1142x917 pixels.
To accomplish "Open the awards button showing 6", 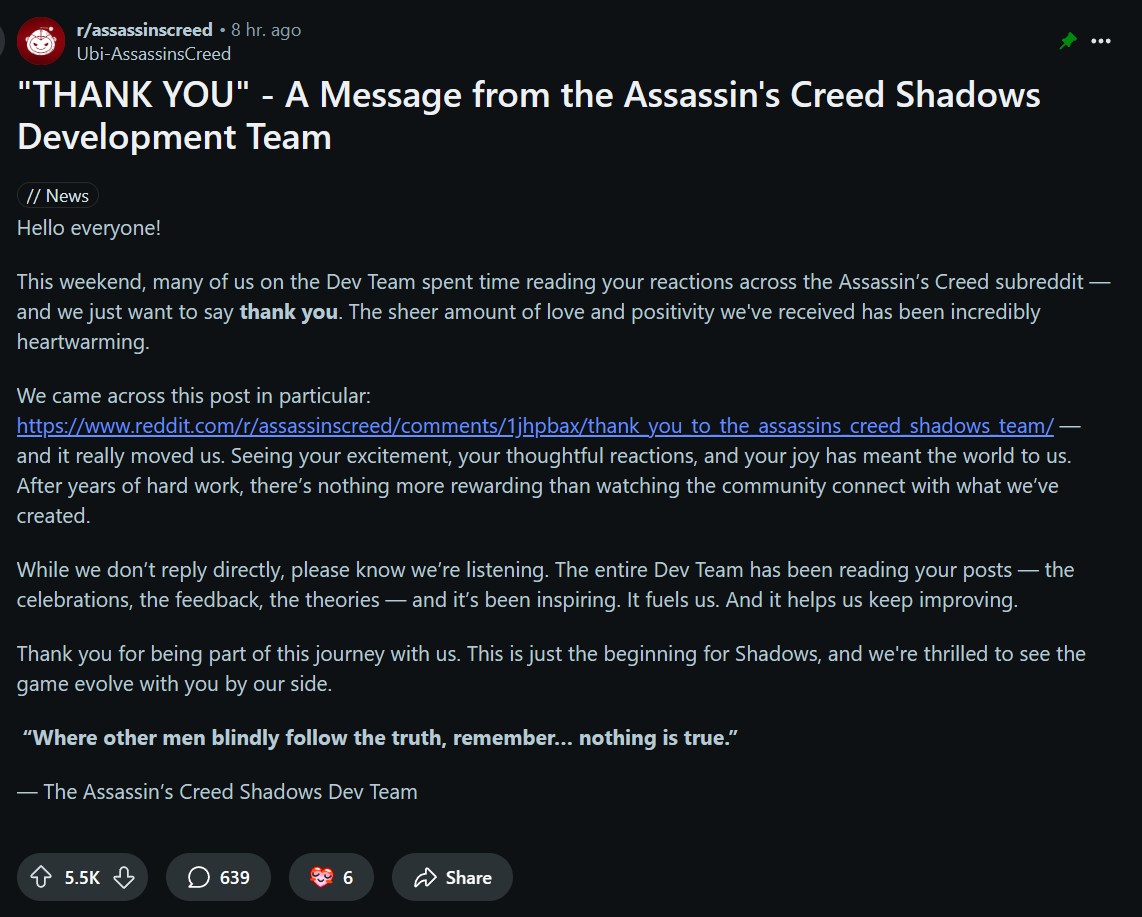I will pyautogui.click(x=331, y=877).
